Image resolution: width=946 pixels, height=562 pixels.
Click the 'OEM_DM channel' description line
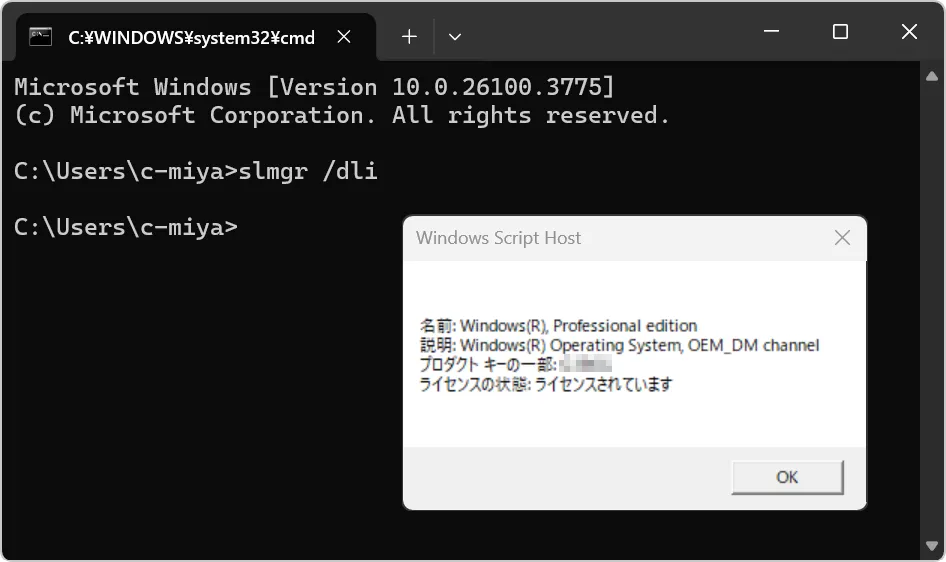pos(620,345)
